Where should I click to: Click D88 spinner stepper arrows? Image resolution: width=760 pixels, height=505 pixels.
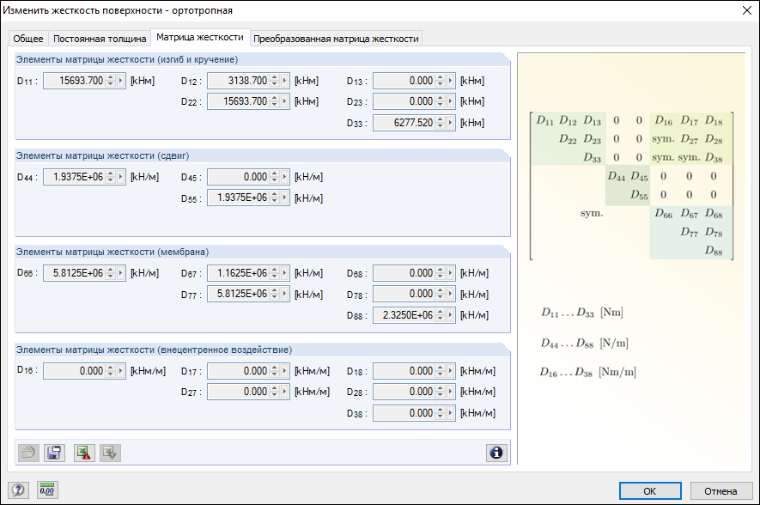440,315
